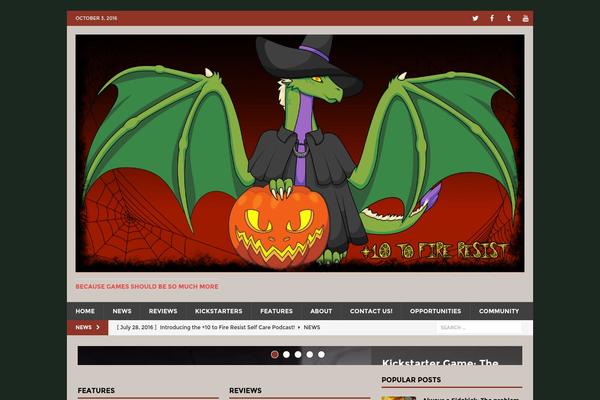
Task: Click the red News ticker label
Action: coord(88,328)
